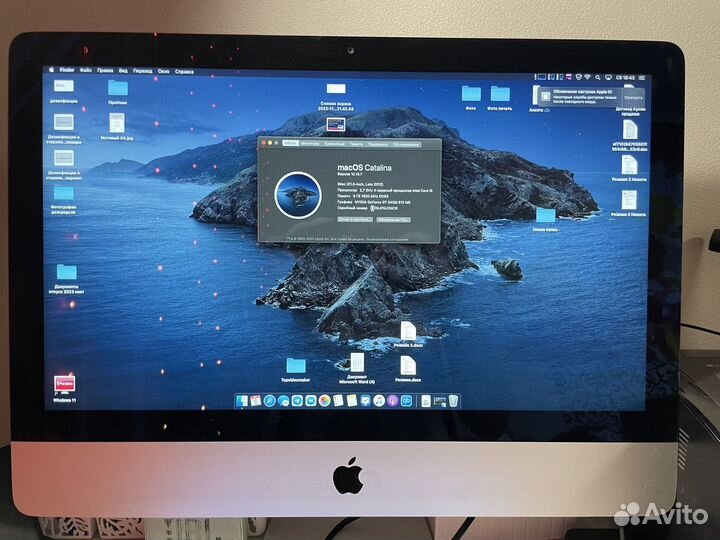The width and height of the screenshot is (720, 540).
Task: Switch to the Память tab
Action: click(x=356, y=144)
